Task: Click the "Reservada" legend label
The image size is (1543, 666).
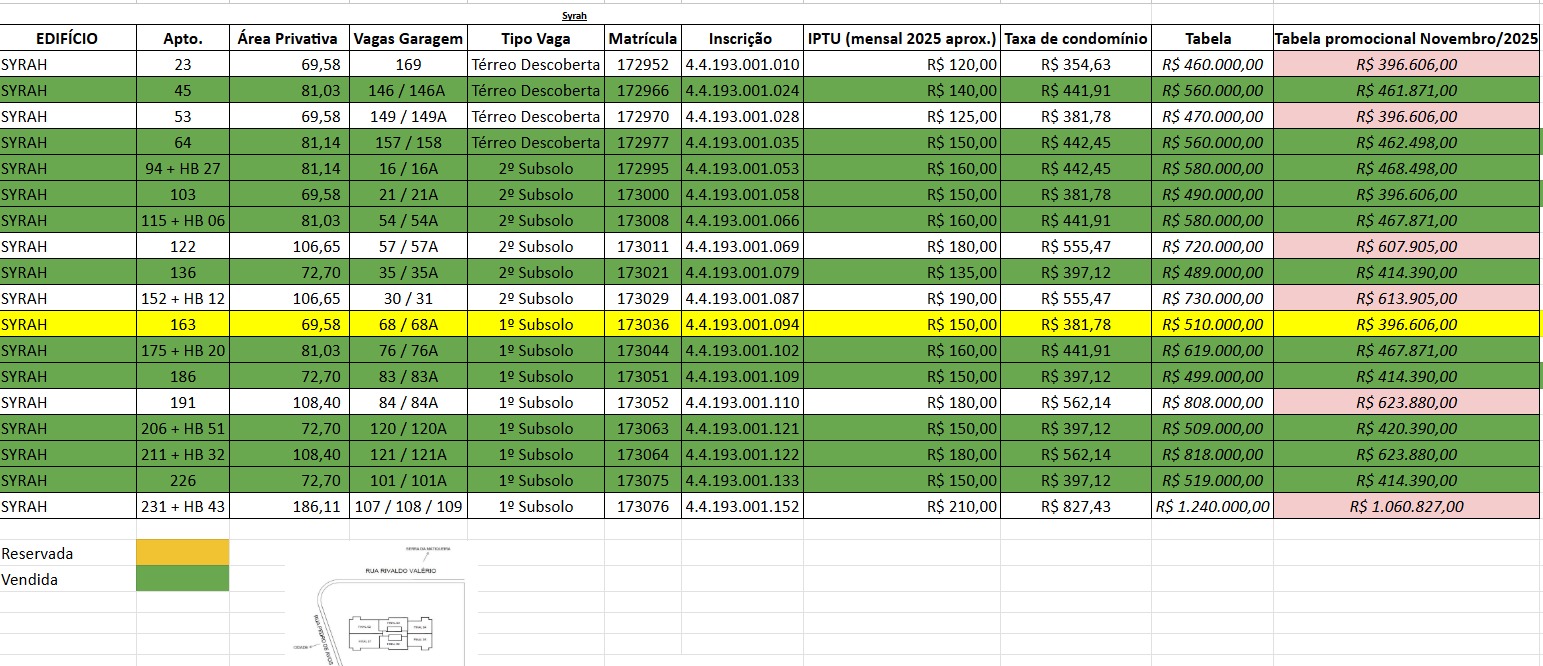Action: click(38, 553)
